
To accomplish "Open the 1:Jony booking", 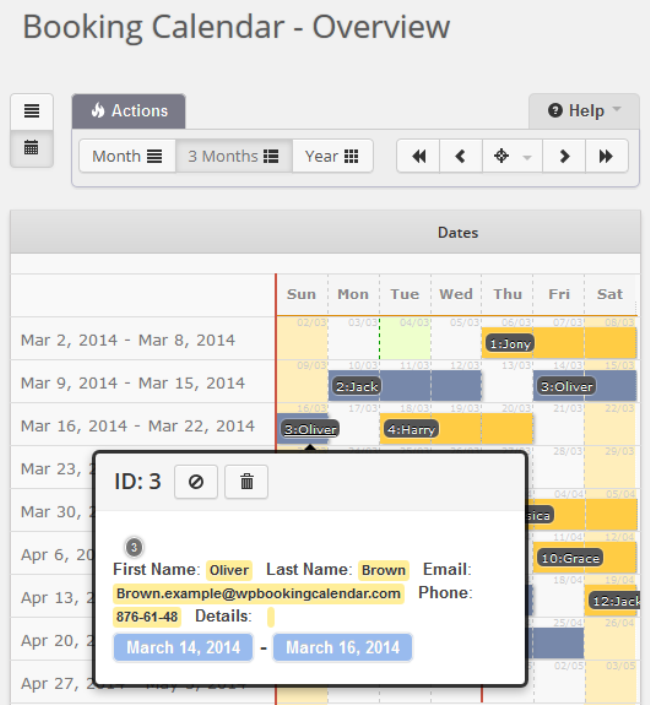I will tap(510, 343).
